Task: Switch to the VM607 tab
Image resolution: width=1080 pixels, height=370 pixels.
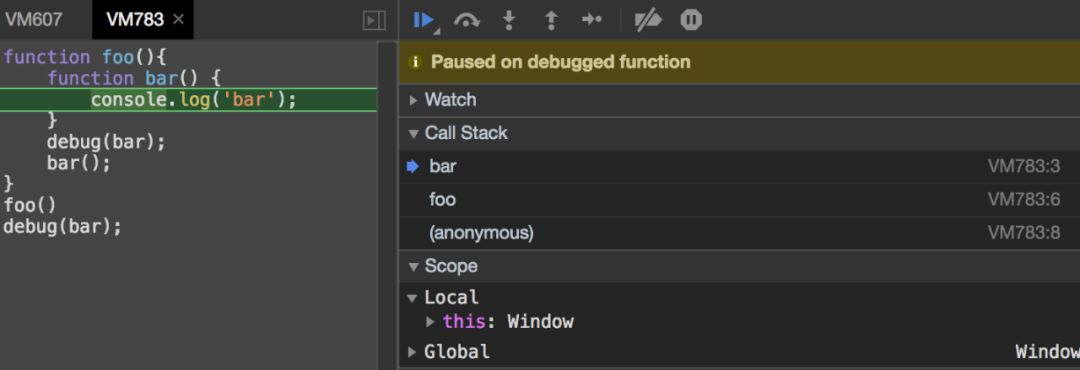Action: [x=33, y=19]
